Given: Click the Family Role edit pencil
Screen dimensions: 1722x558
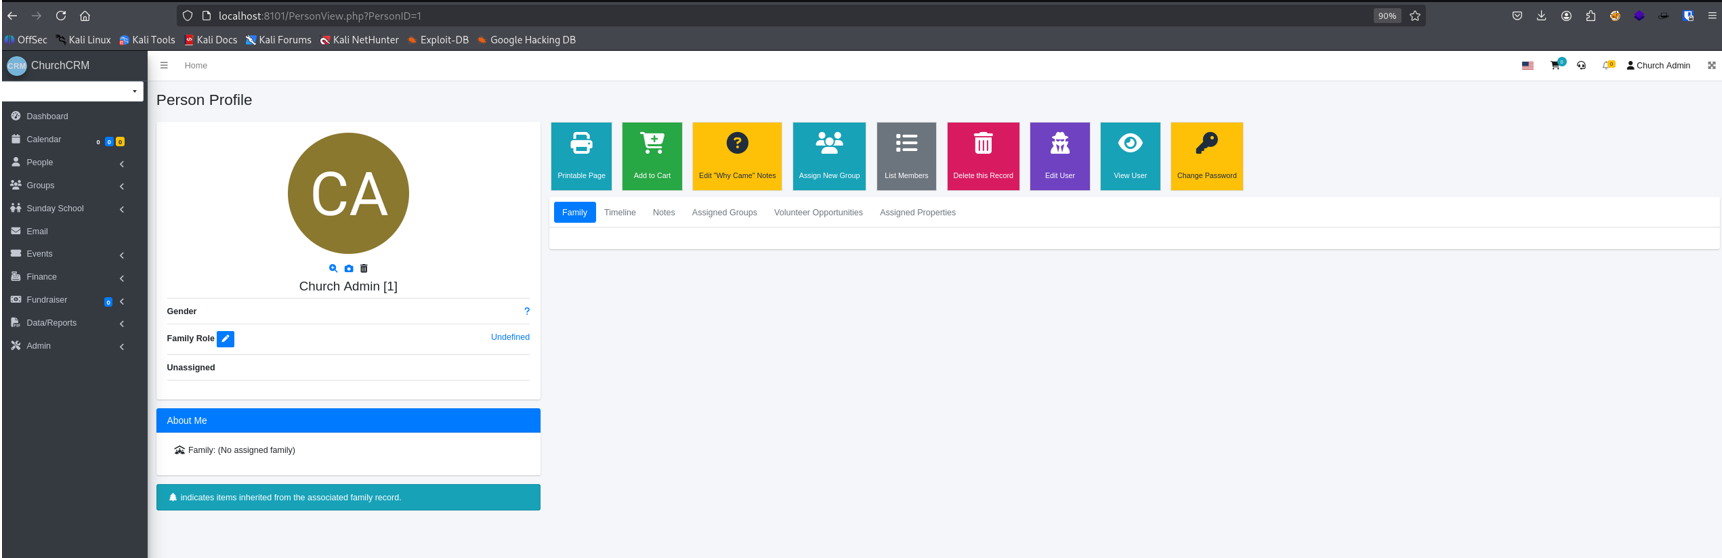Looking at the screenshot, I should click(x=226, y=339).
